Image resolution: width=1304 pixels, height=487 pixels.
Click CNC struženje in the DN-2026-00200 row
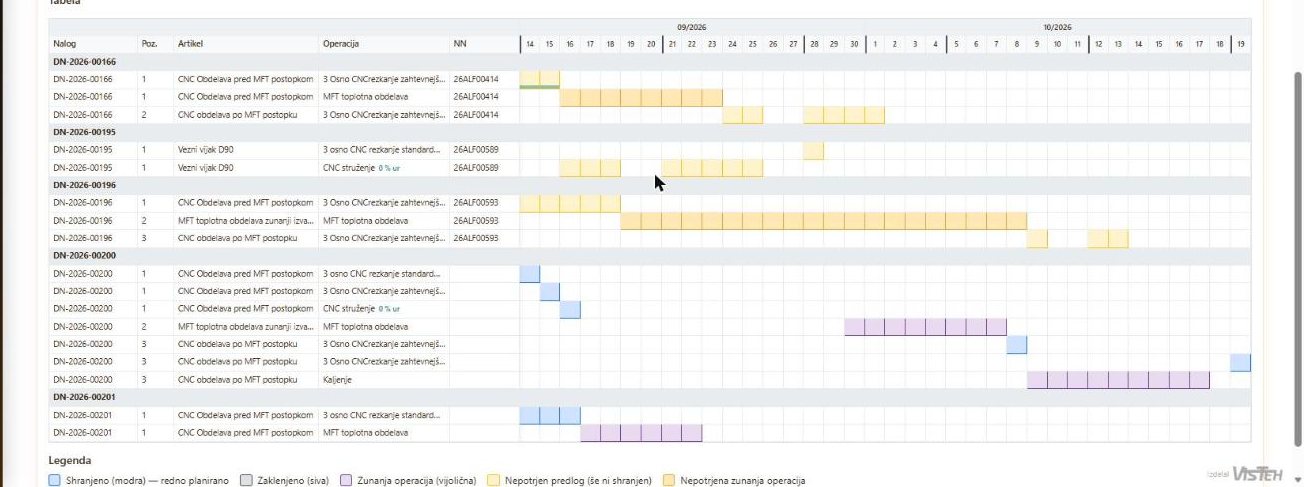(348, 309)
